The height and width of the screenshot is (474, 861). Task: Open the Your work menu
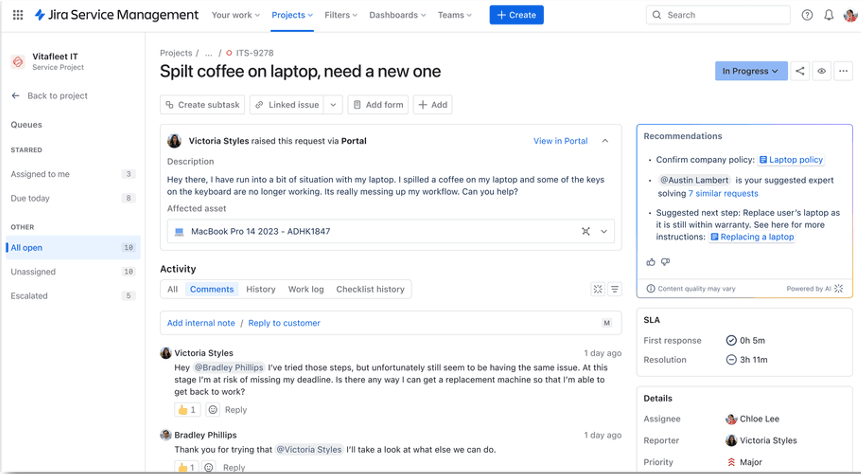pyautogui.click(x=236, y=15)
